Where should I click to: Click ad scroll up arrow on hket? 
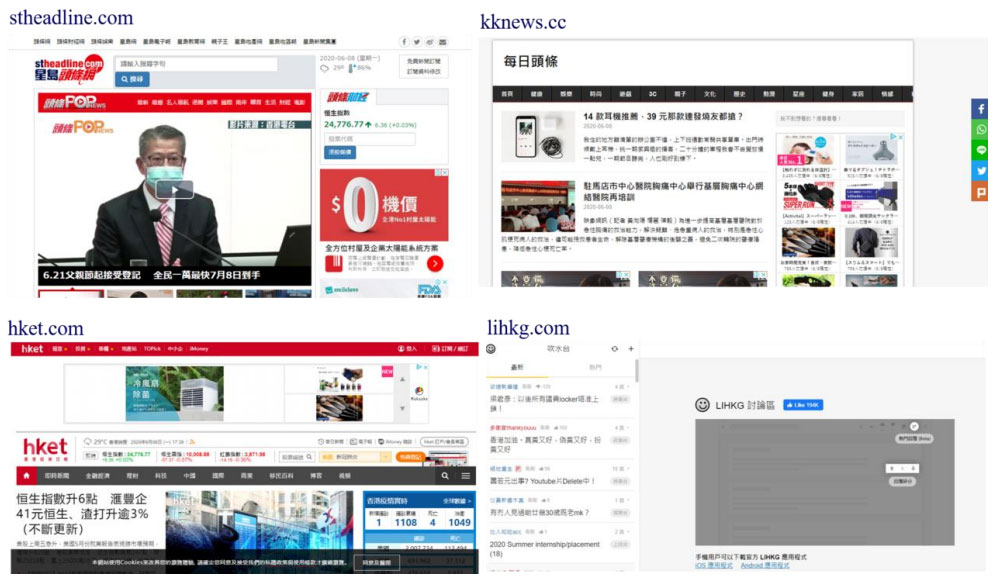point(402,379)
